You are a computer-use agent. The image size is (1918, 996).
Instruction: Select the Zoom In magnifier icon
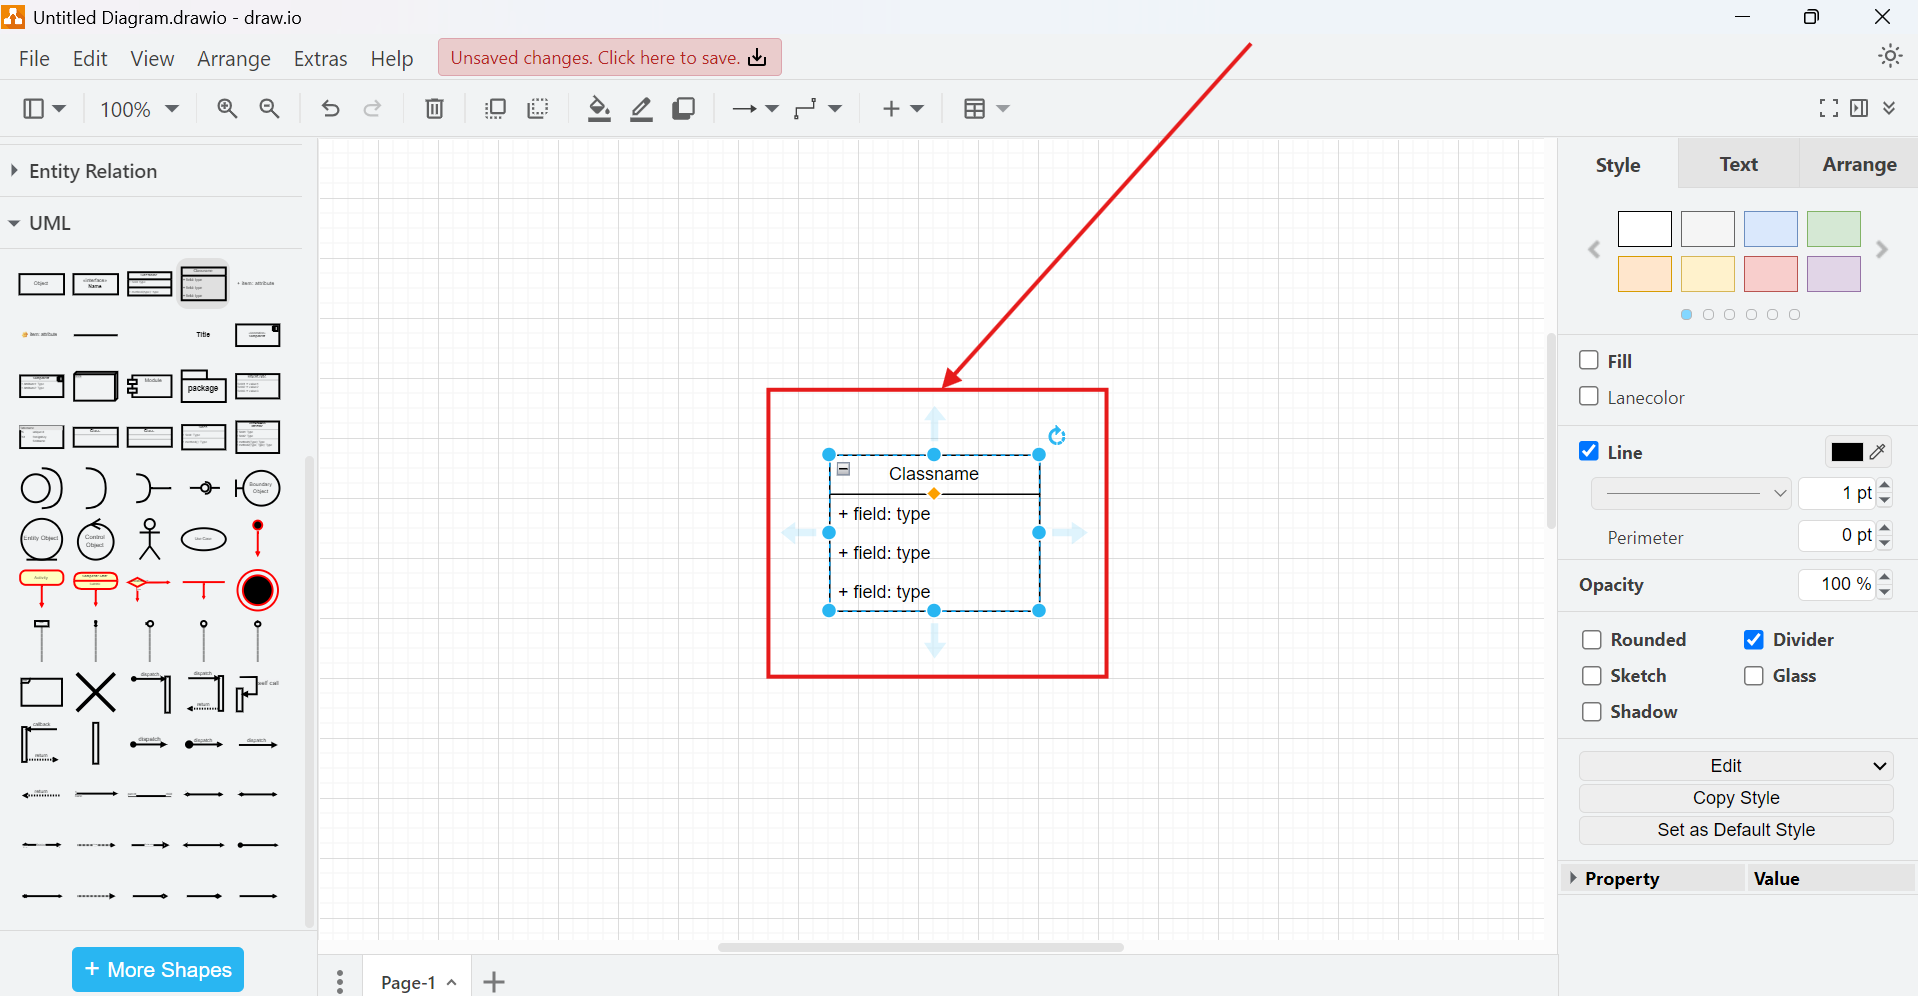click(227, 108)
